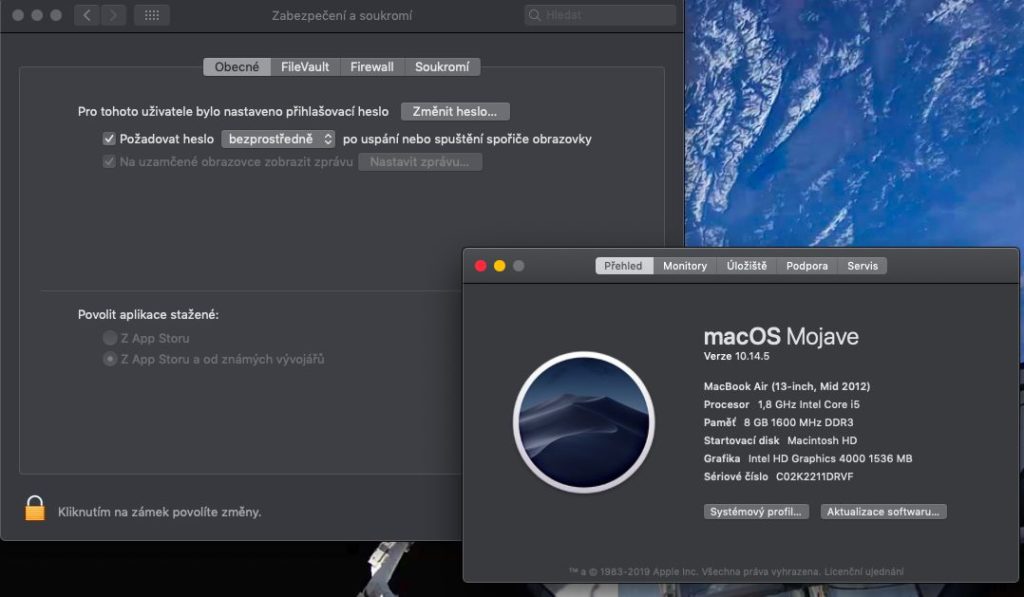
Task: Click the Aktualizace softwaru button
Action: pyautogui.click(x=884, y=511)
